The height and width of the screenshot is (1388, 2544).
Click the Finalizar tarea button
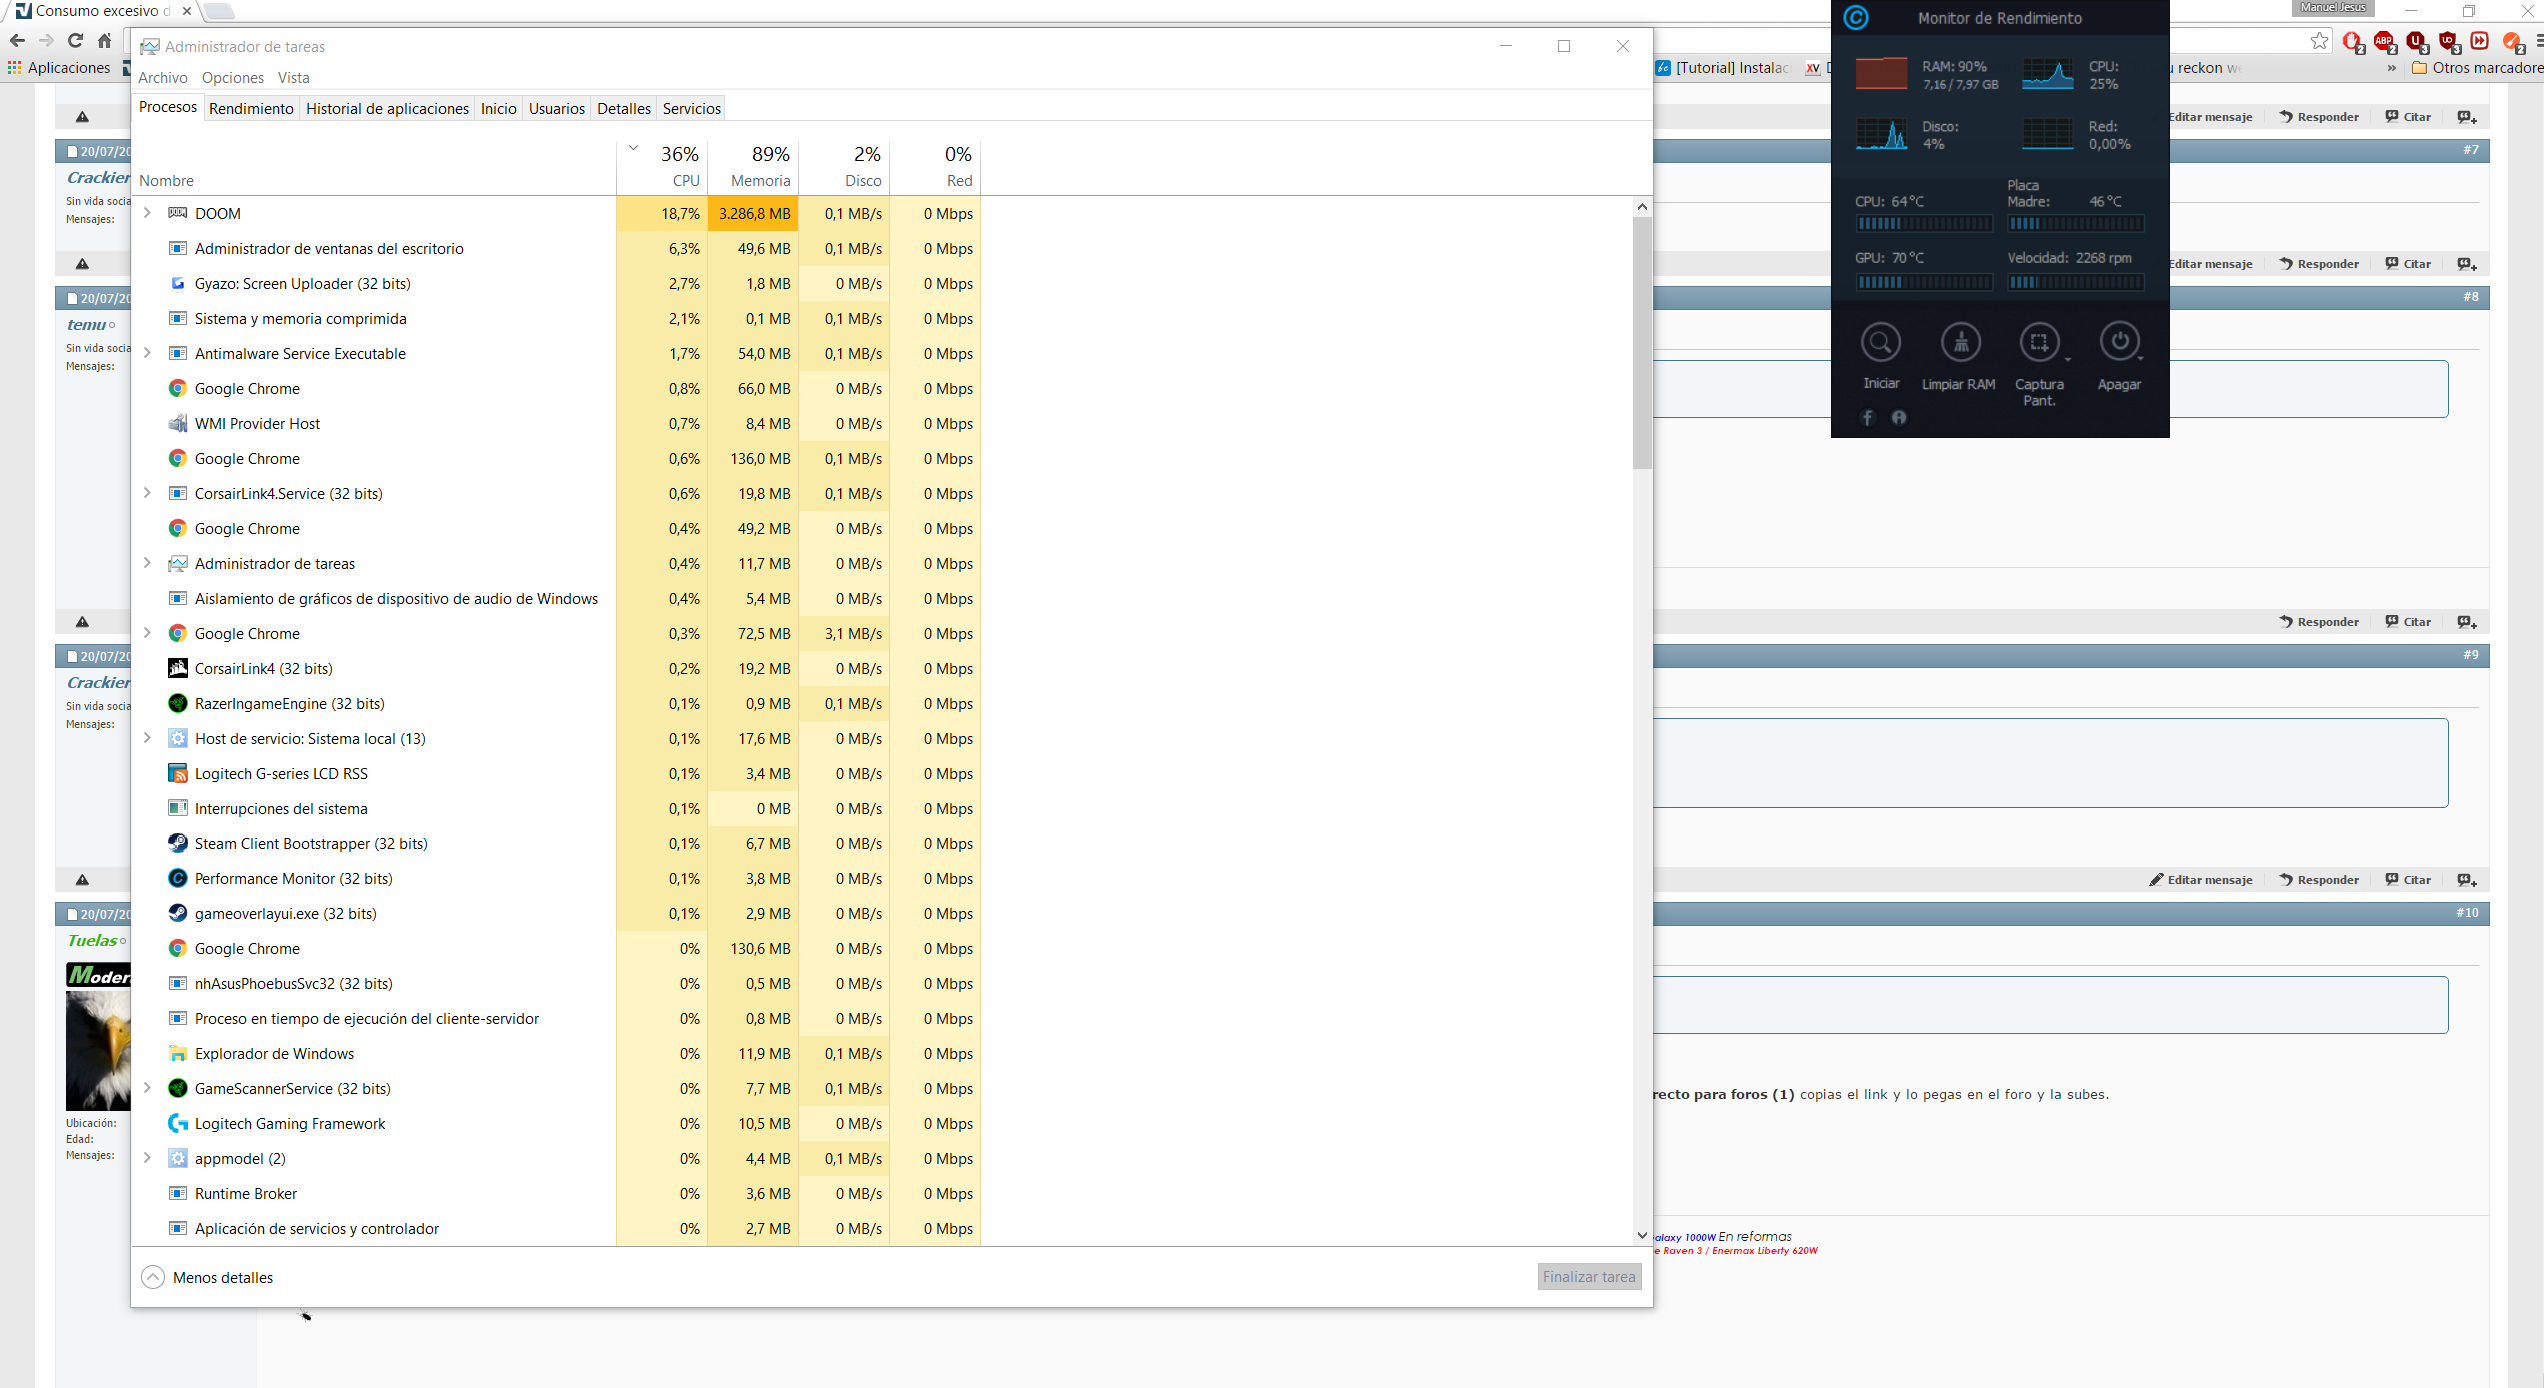1588,1277
